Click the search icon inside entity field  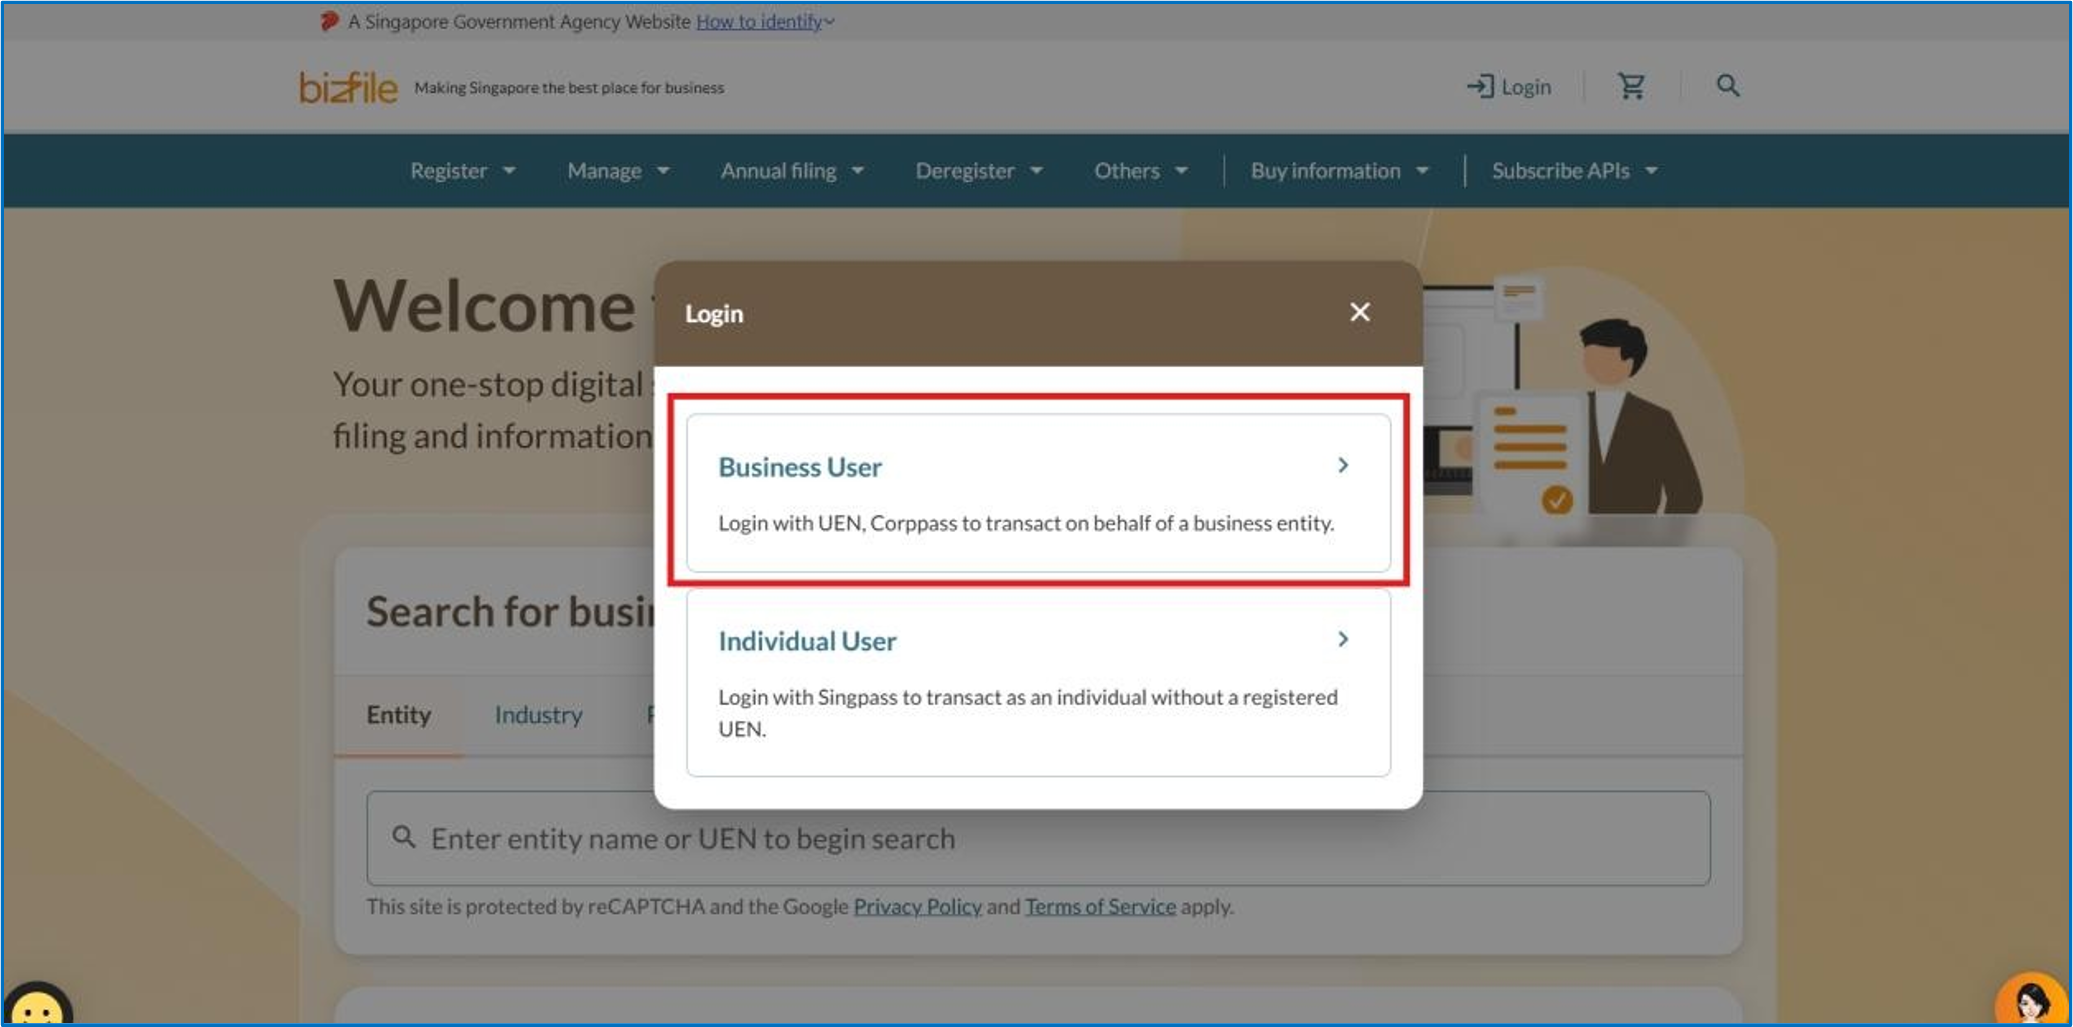pyautogui.click(x=403, y=837)
